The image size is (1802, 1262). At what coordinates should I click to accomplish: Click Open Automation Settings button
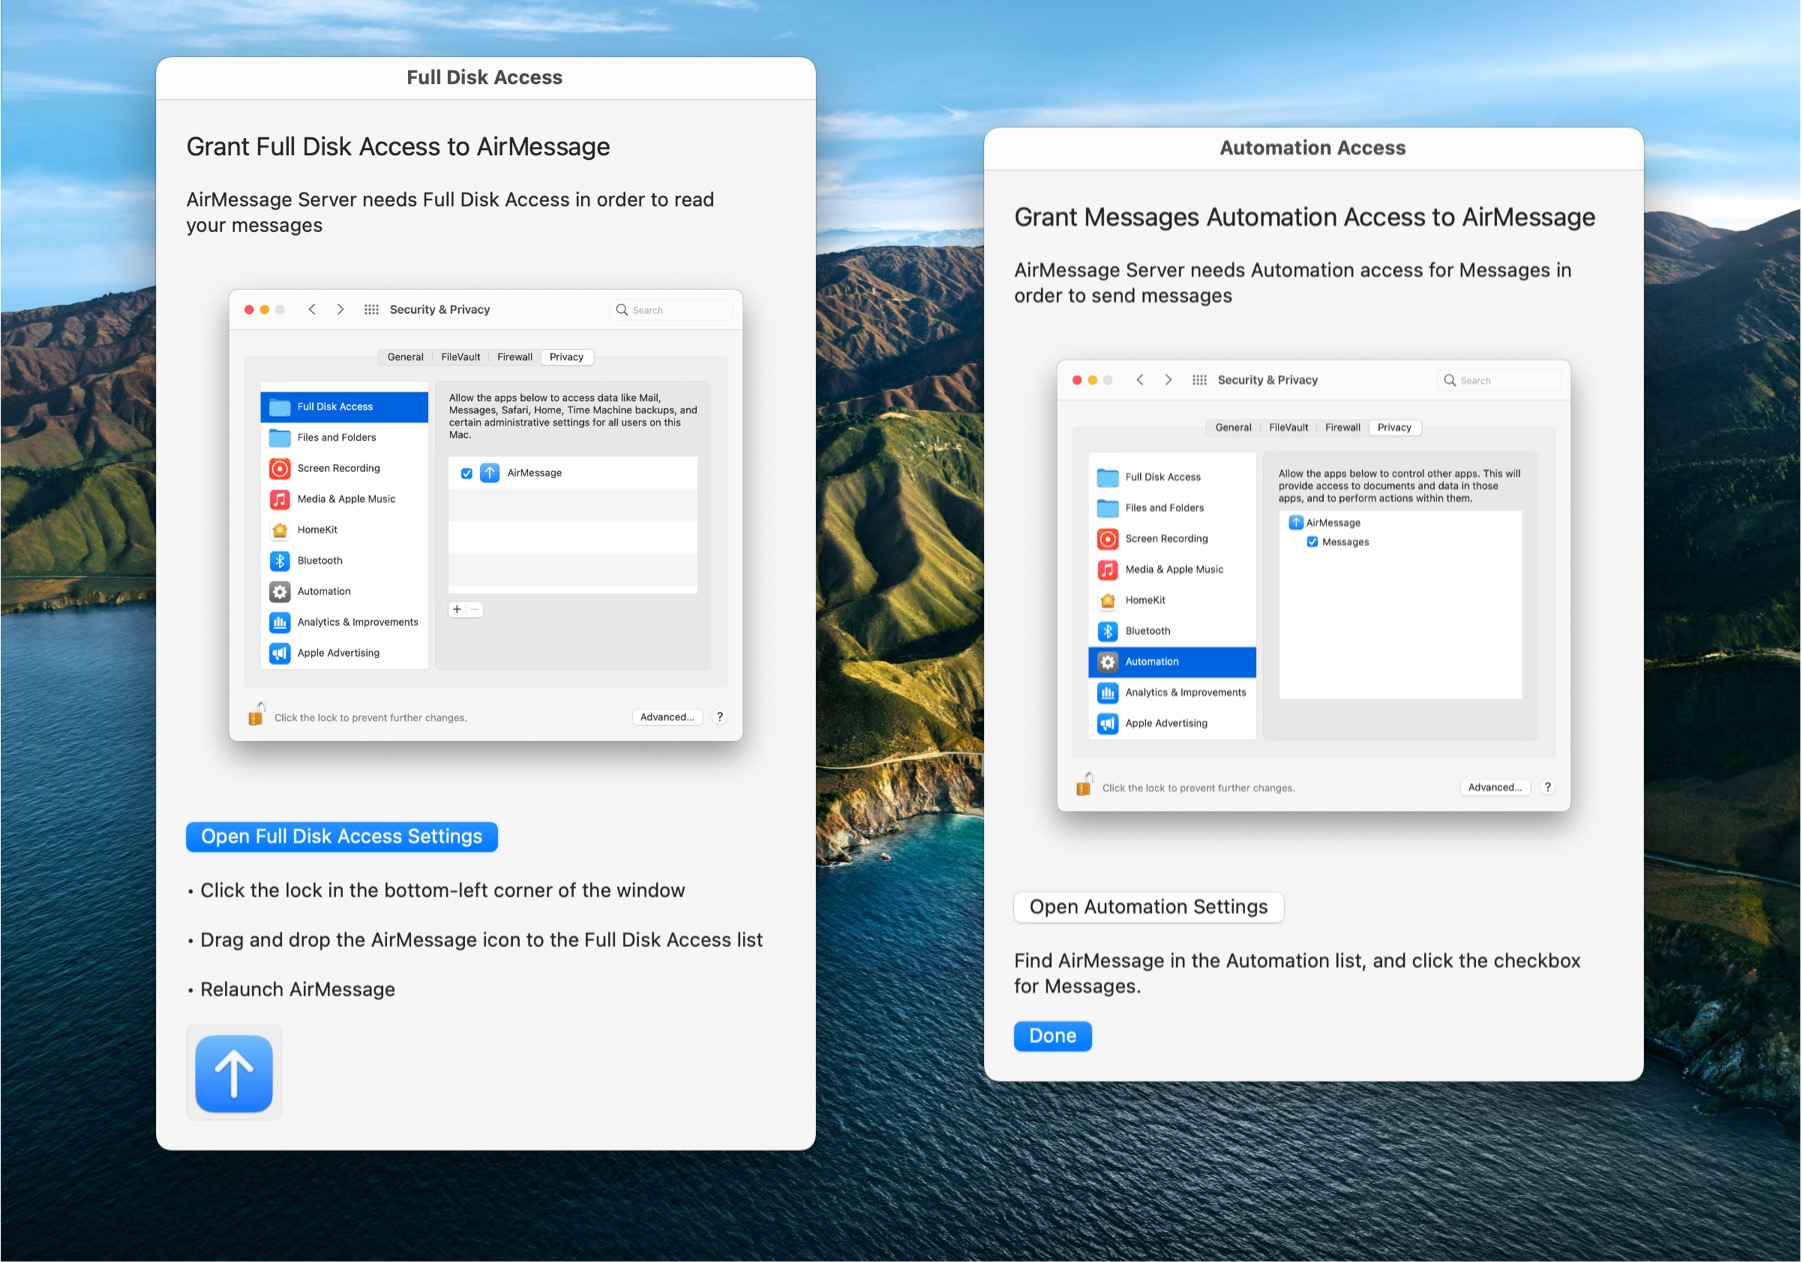click(1149, 907)
